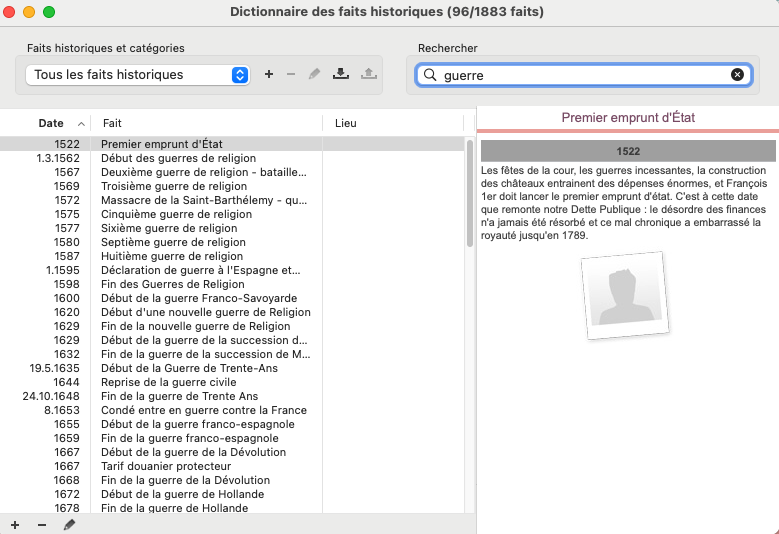Select row Massacre de la Saint-Barthélemy

coord(232,200)
